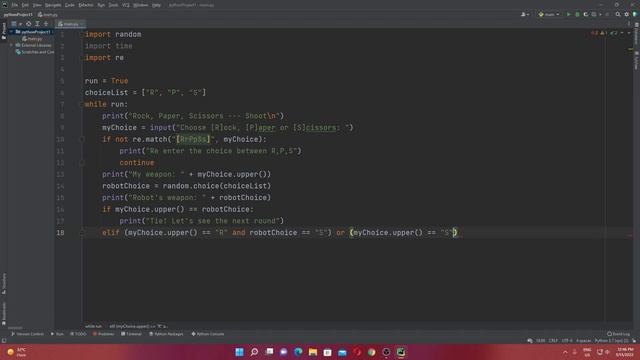Click the Python interpreter status bar entry
The height and width of the screenshot is (360, 640).
[611, 340]
